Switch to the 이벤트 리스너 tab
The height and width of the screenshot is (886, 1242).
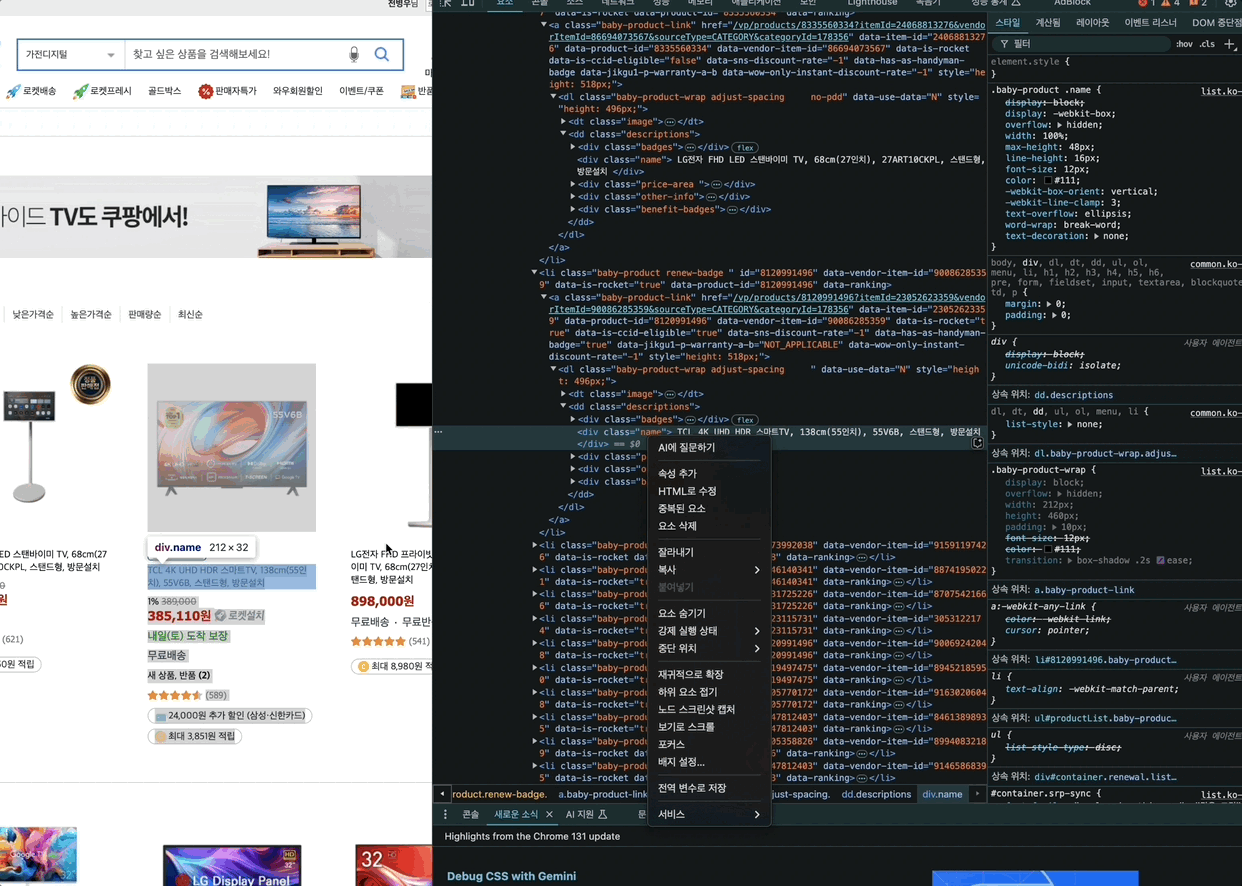[1151, 22]
